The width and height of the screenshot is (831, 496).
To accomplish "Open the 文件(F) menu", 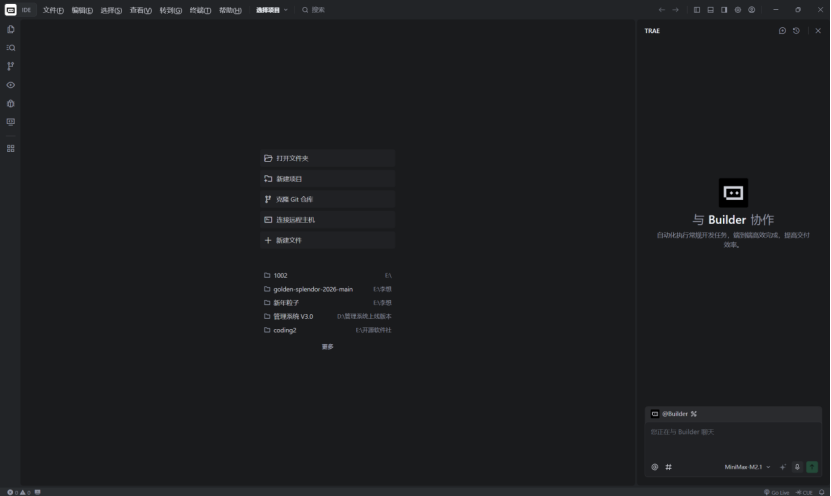I will pyautogui.click(x=53, y=10).
